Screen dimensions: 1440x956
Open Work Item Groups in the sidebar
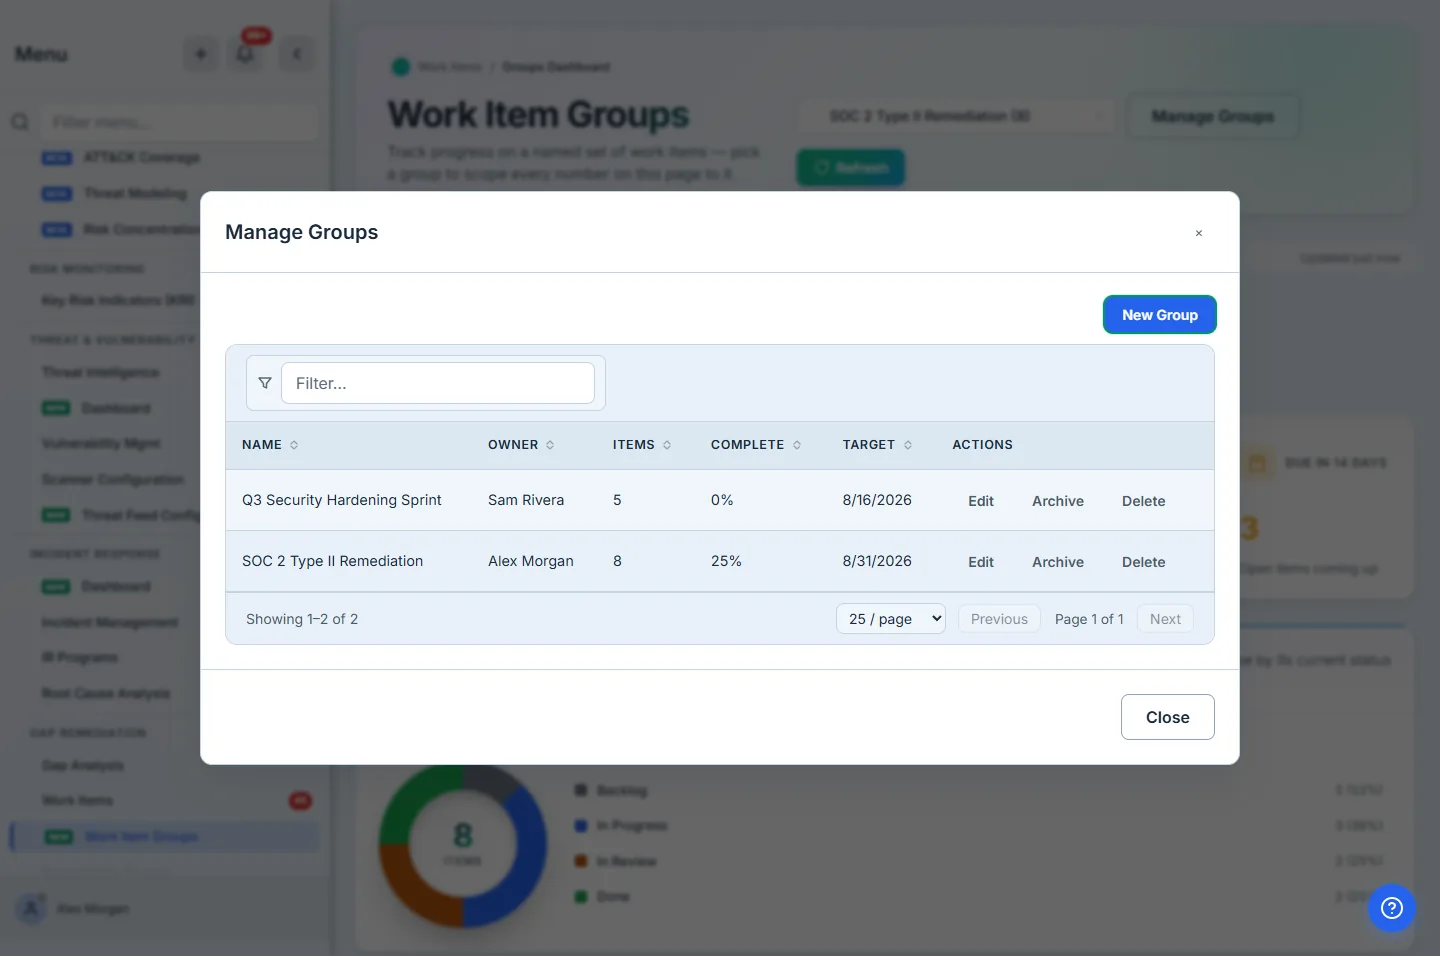pyautogui.click(x=165, y=836)
